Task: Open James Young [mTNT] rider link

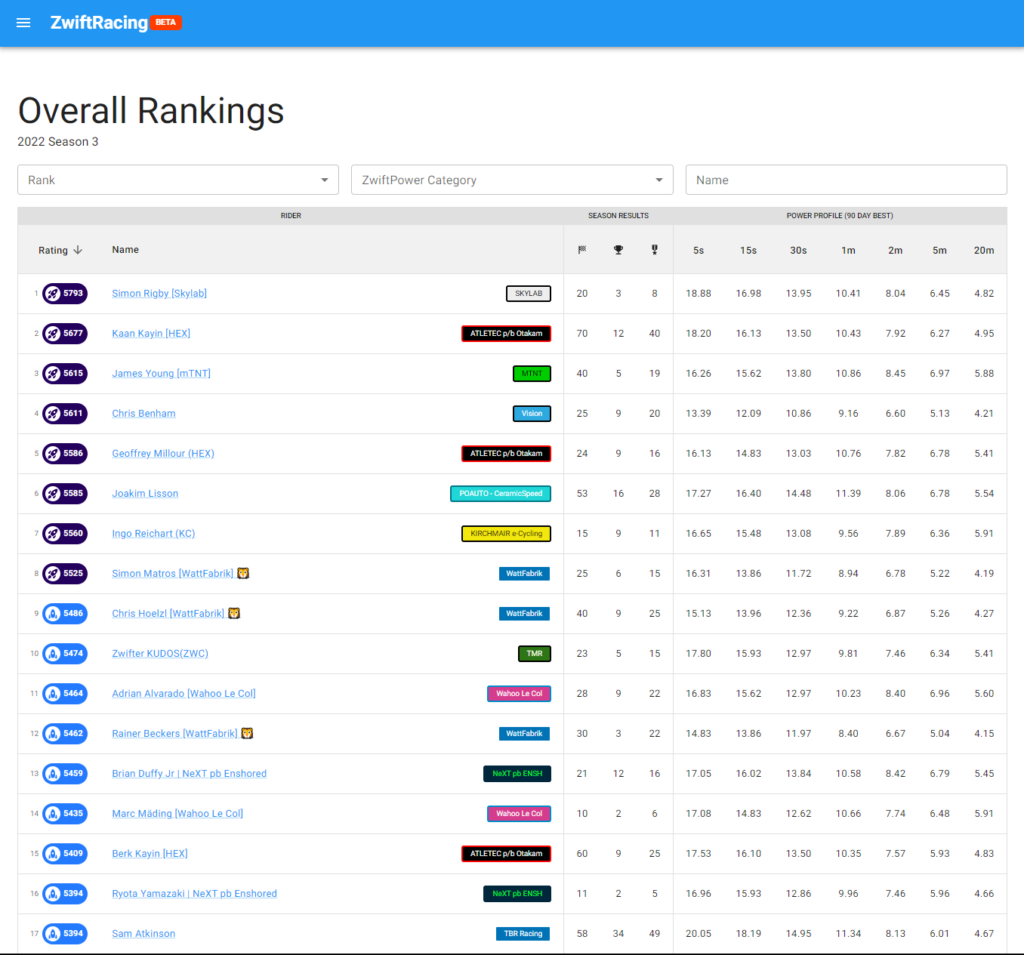Action: point(161,373)
